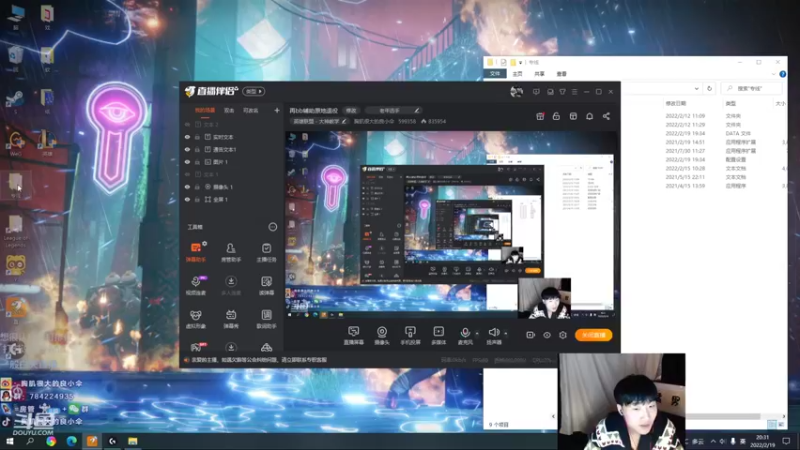
Task: Open the Windows Start button
Action: pyautogui.click(x=10, y=441)
